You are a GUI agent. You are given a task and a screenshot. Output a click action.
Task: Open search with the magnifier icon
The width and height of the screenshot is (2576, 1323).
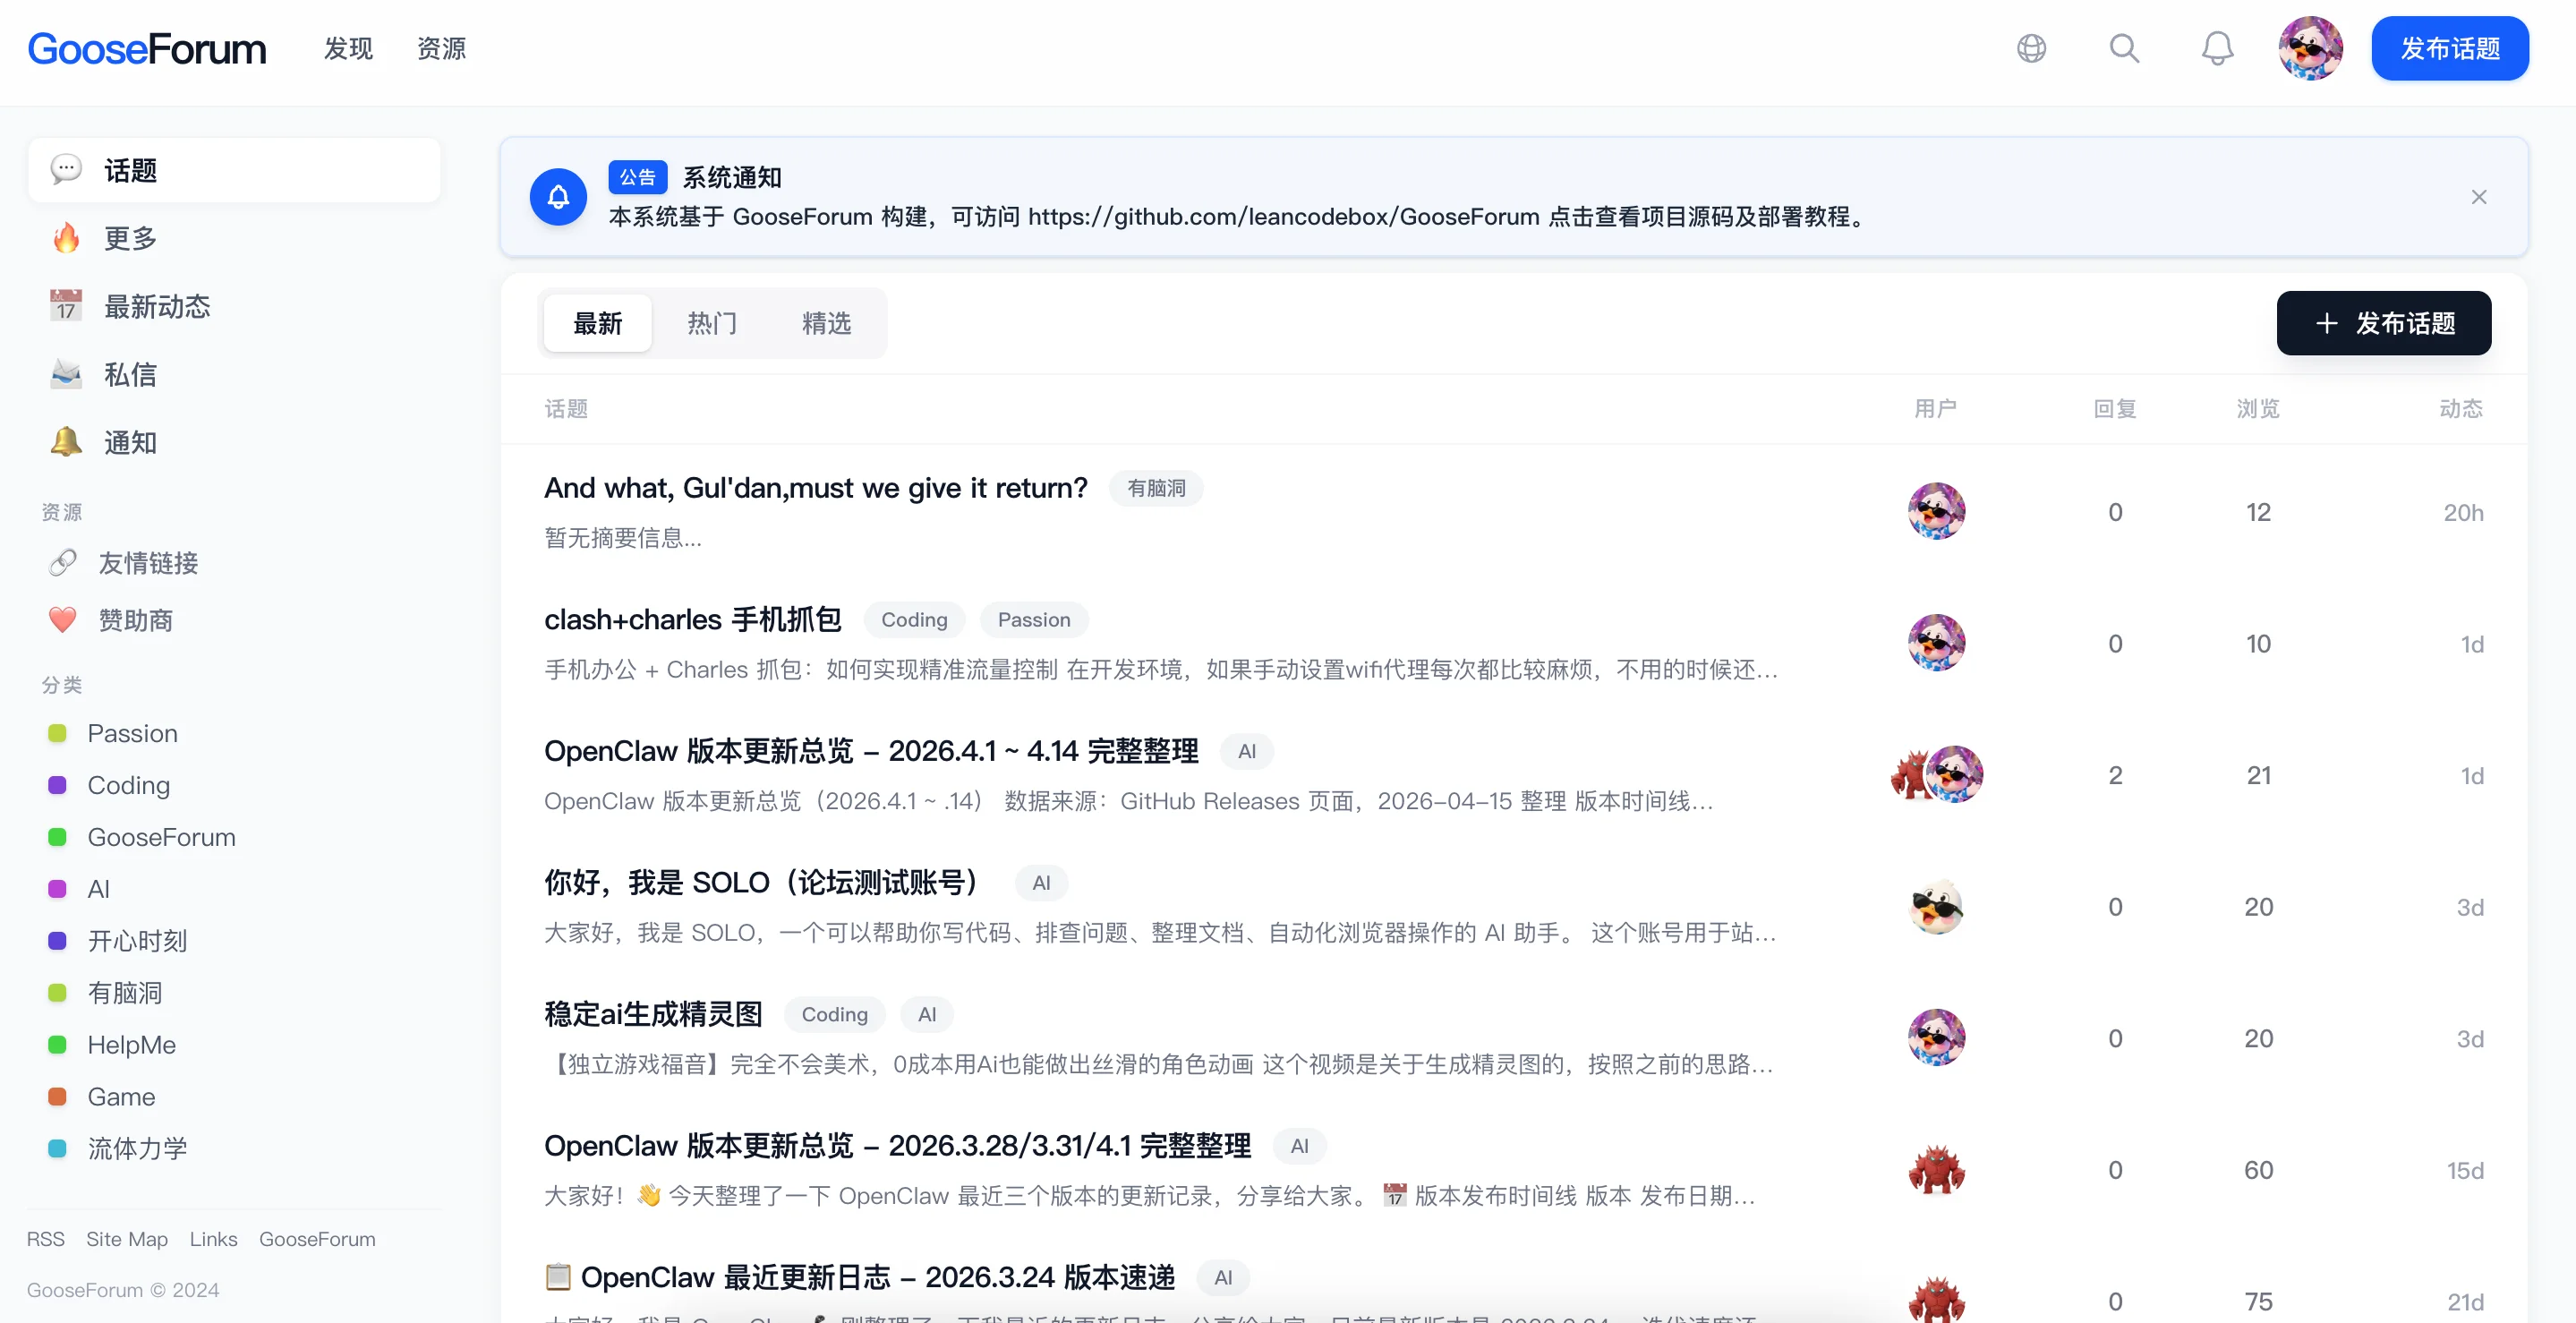2124,48
